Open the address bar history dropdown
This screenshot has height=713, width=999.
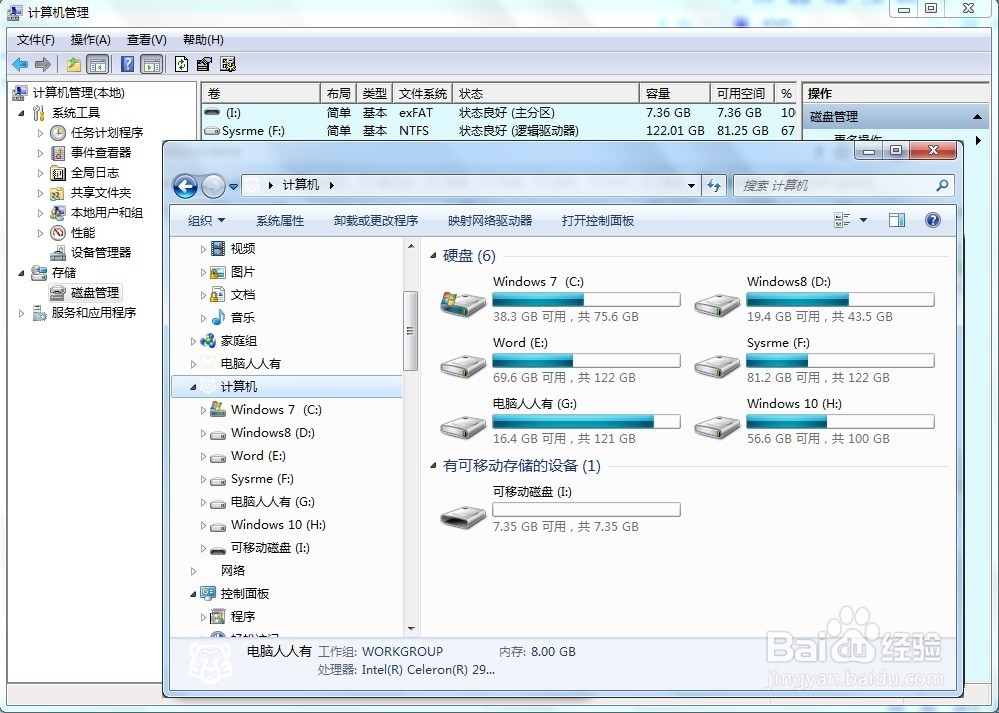click(x=691, y=186)
